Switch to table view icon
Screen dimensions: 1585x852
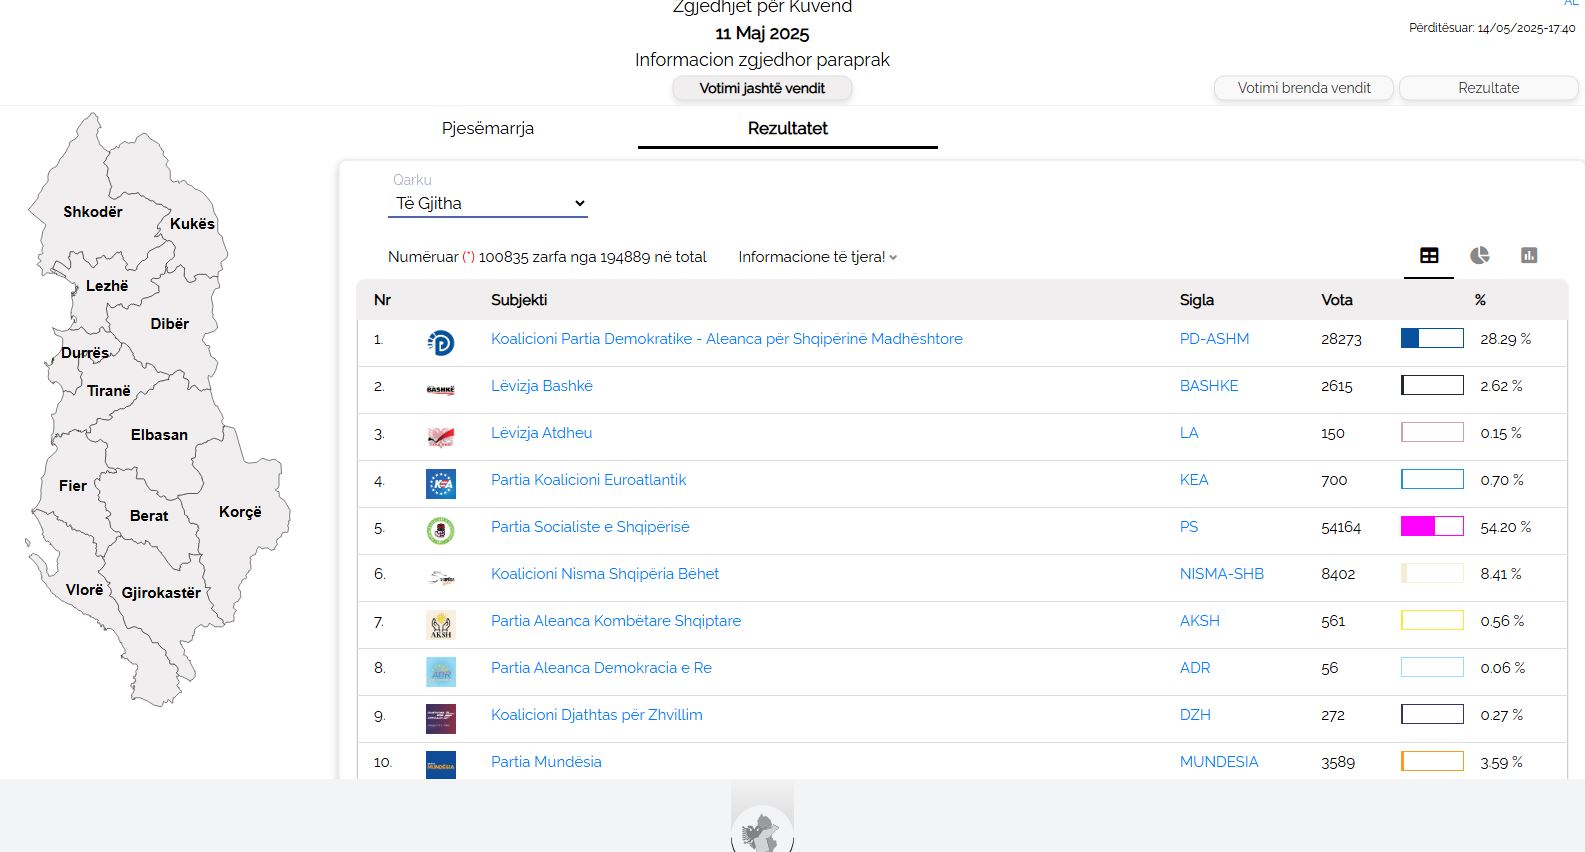pos(1429,256)
